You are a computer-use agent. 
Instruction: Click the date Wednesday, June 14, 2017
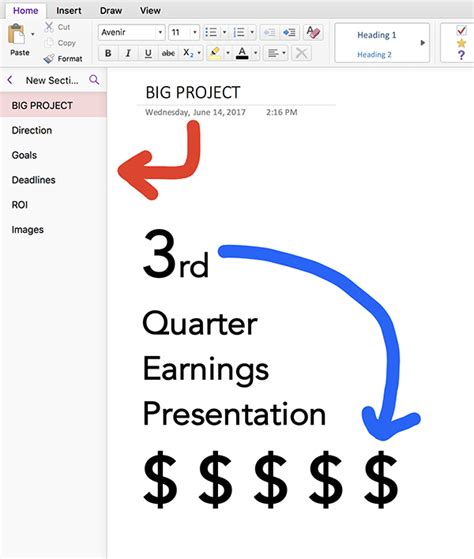tap(195, 112)
